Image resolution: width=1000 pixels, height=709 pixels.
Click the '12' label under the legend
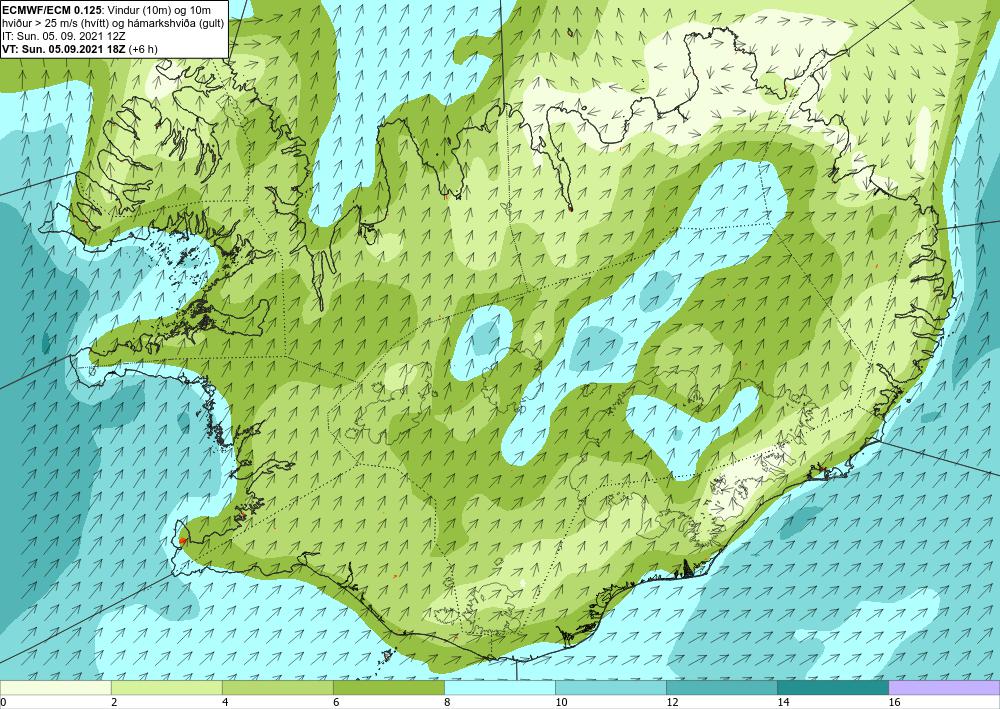click(672, 703)
